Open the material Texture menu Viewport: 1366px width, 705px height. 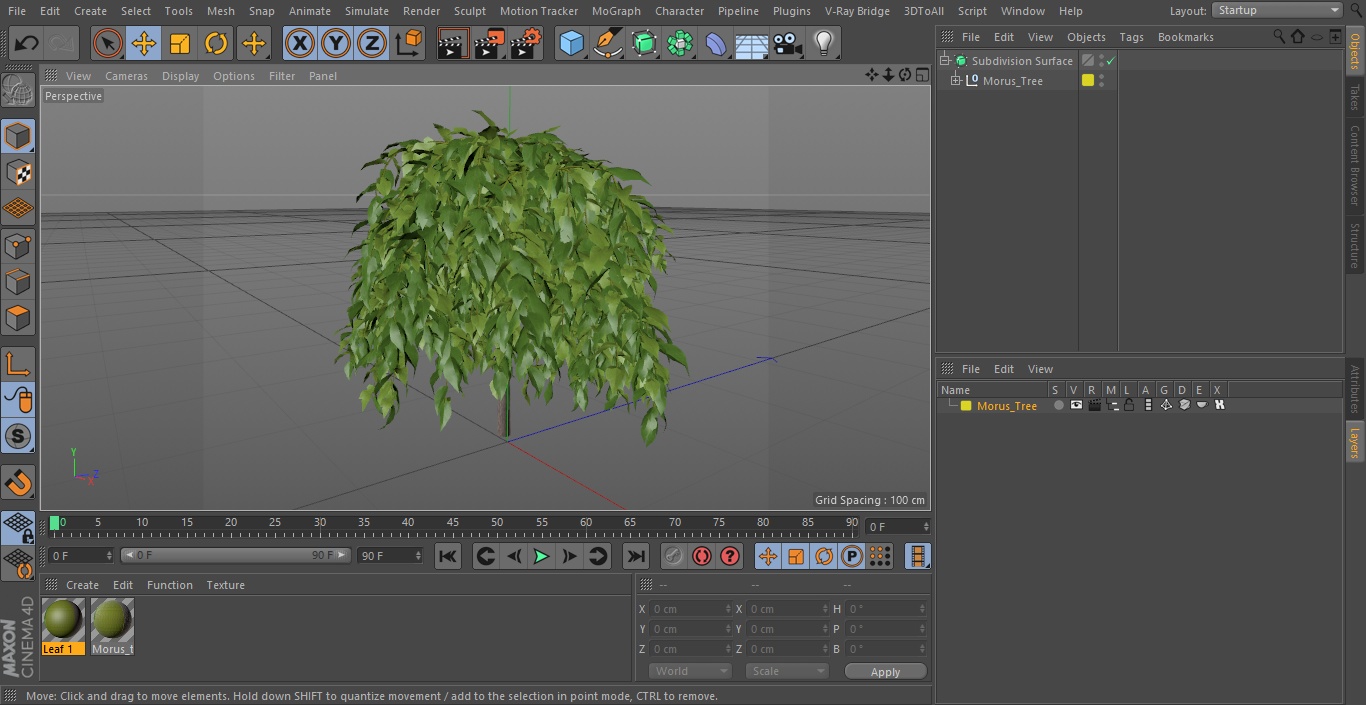pos(226,585)
